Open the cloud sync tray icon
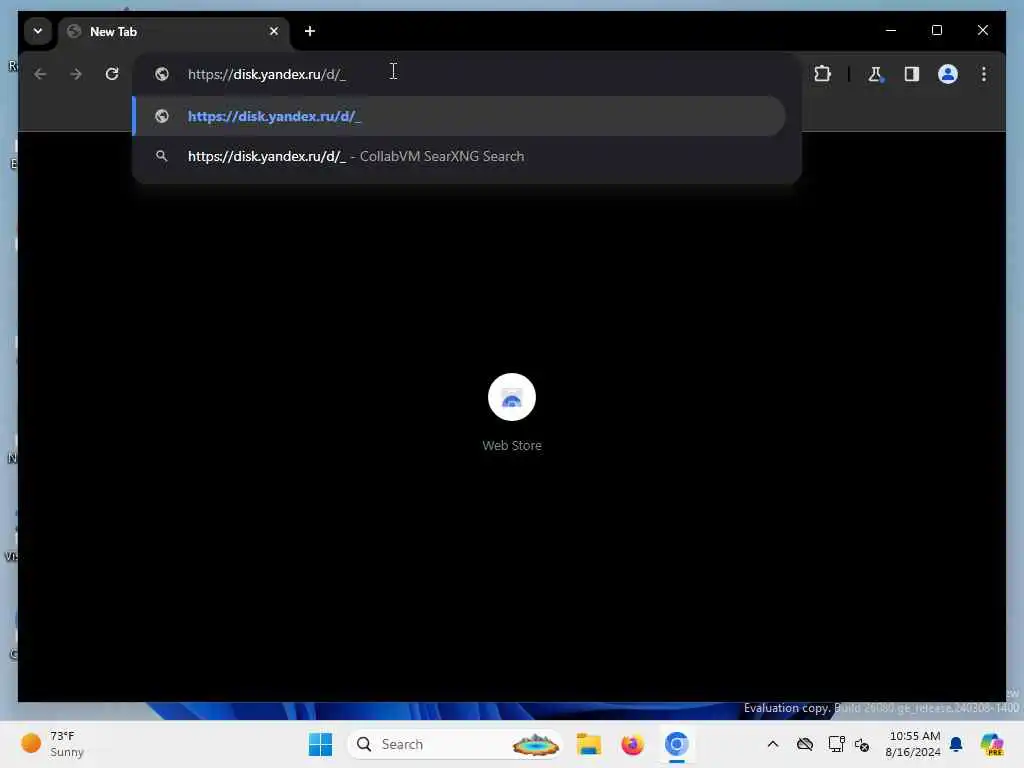Image resolution: width=1024 pixels, height=768 pixels. click(x=805, y=744)
